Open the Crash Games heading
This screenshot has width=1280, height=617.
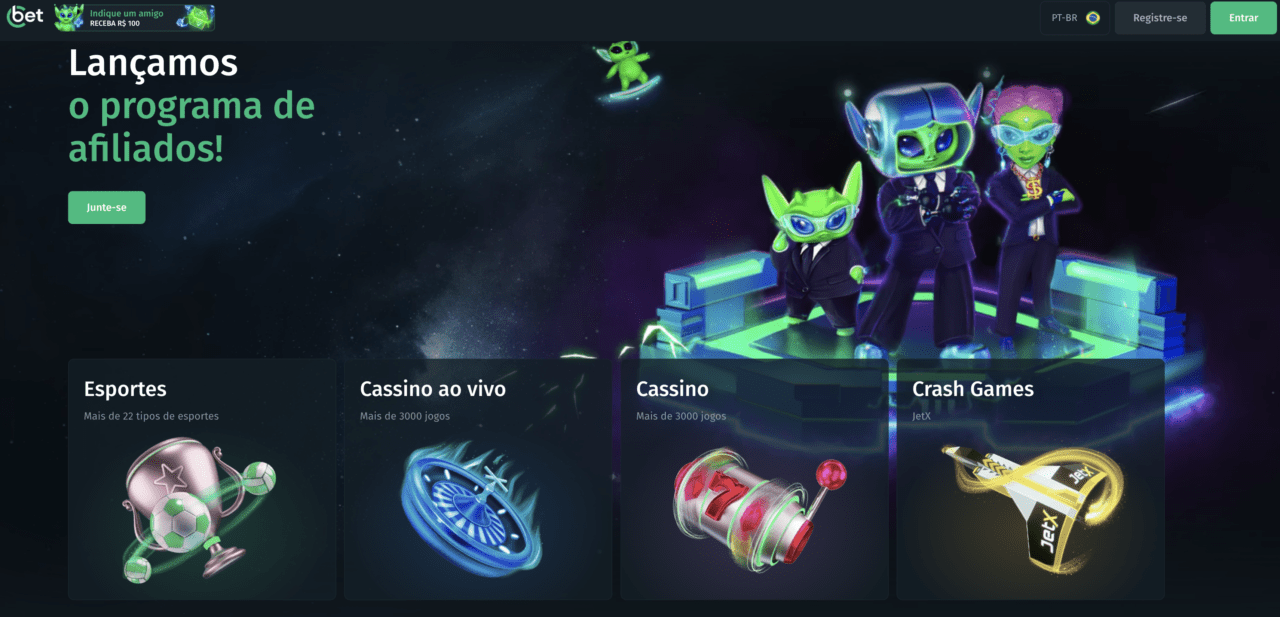pos(973,389)
